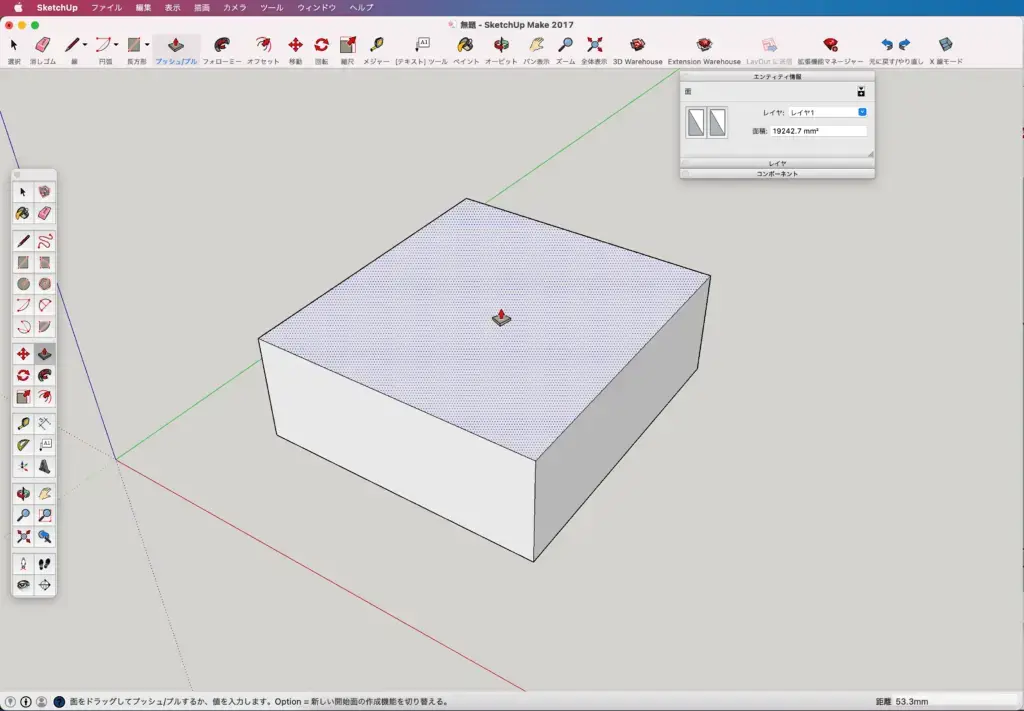Open the 円弧 arc tool dropdown arrow
This screenshot has width=1024, height=711.
click(x=116, y=45)
